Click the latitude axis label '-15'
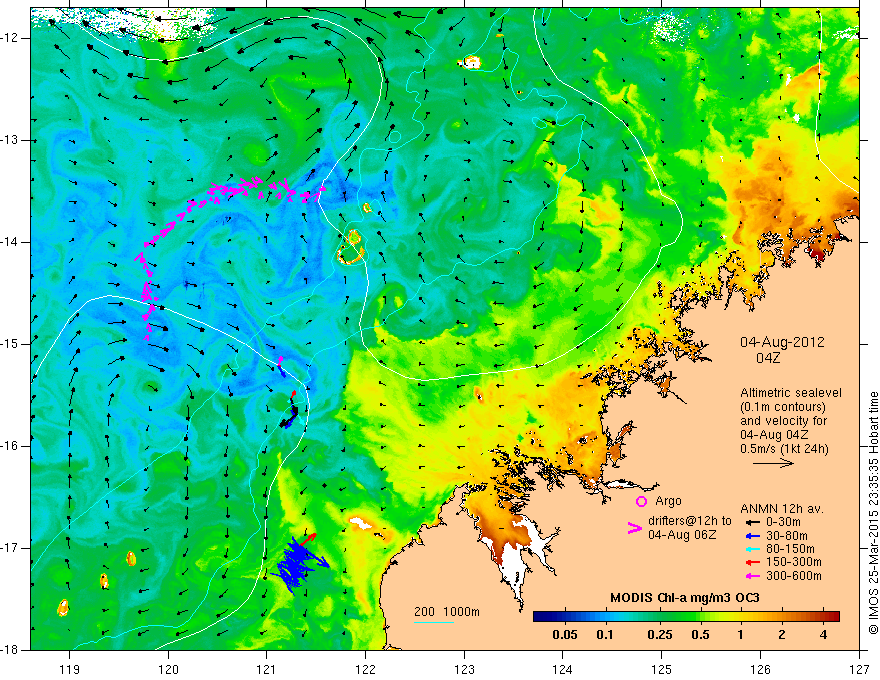The width and height of the screenshot is (880, 680). pos(10,344)
